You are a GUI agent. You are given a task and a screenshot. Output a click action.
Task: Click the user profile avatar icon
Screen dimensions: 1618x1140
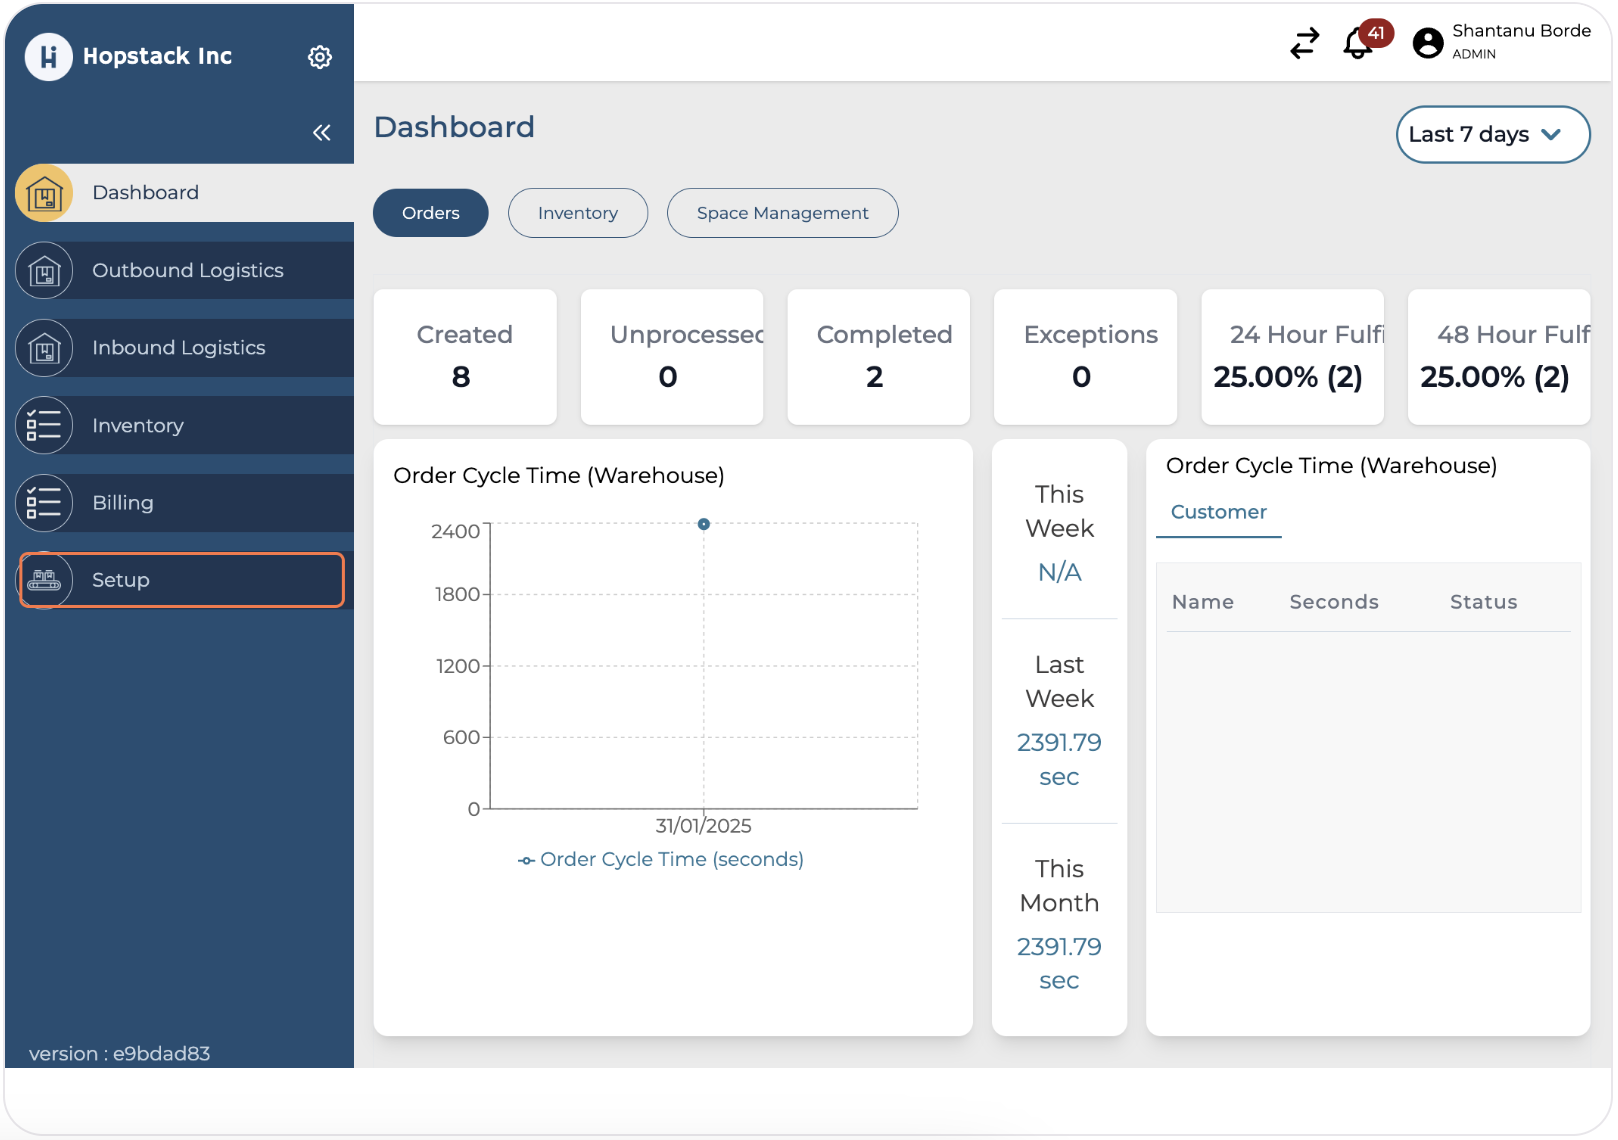coord(1427,43)
